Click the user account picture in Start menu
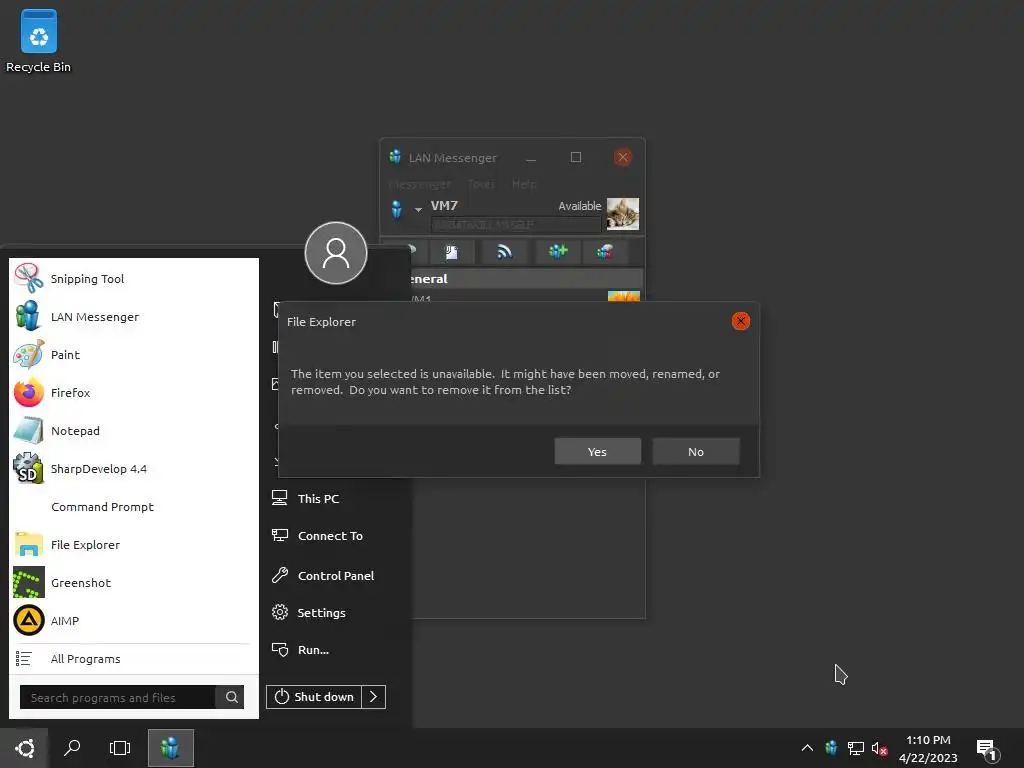1024x768 pixels. point(336,253)
